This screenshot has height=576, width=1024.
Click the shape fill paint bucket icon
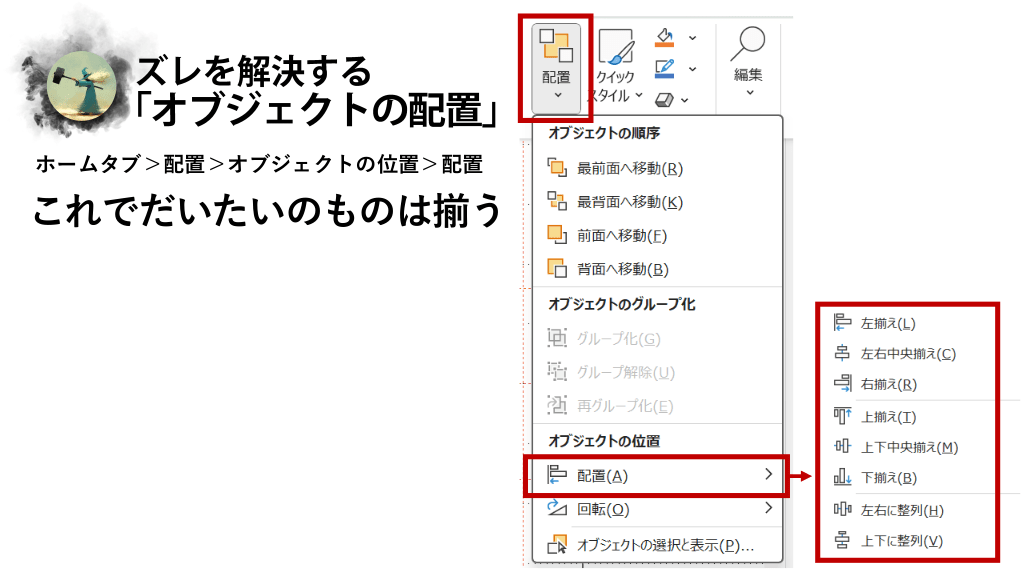[664, 37]
